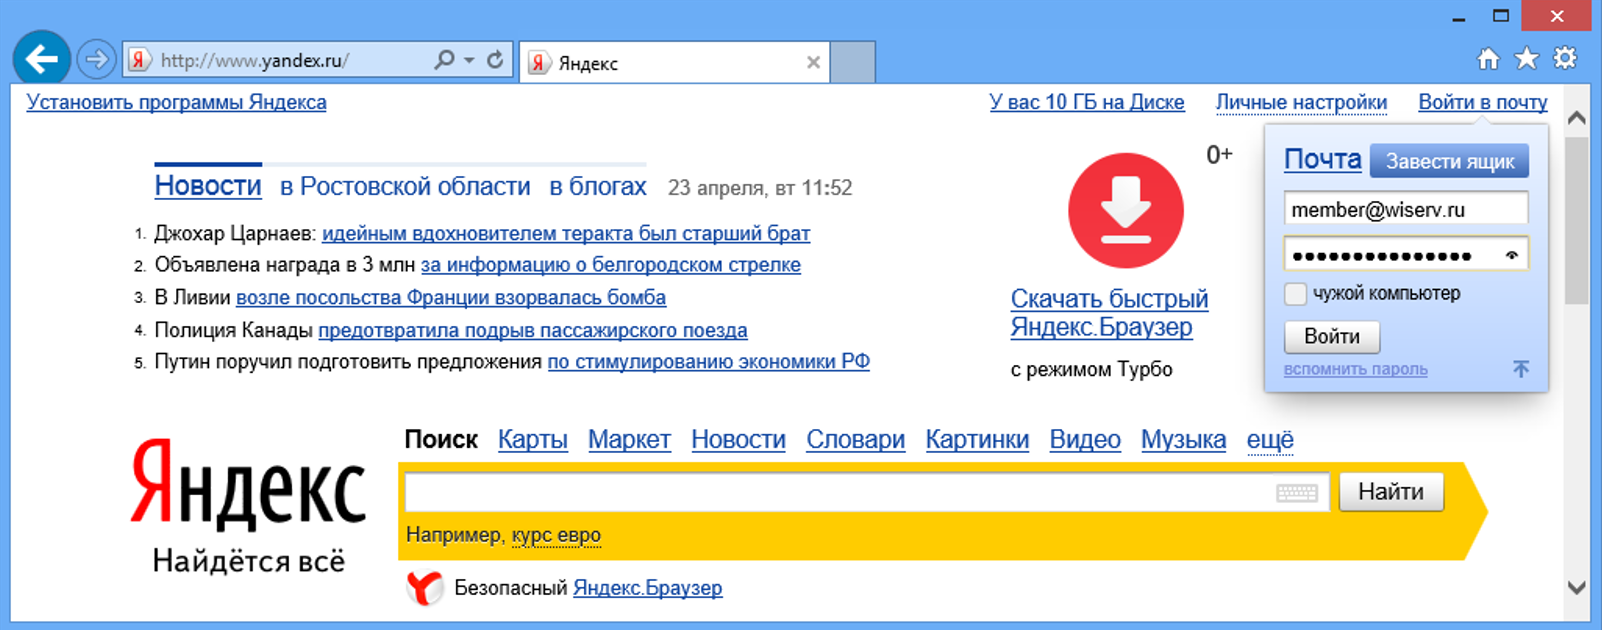Open the address bar dropdown arrow
Image resolution: width=1602 pixels, height=630 pixels.
click(x=469, y=60)
